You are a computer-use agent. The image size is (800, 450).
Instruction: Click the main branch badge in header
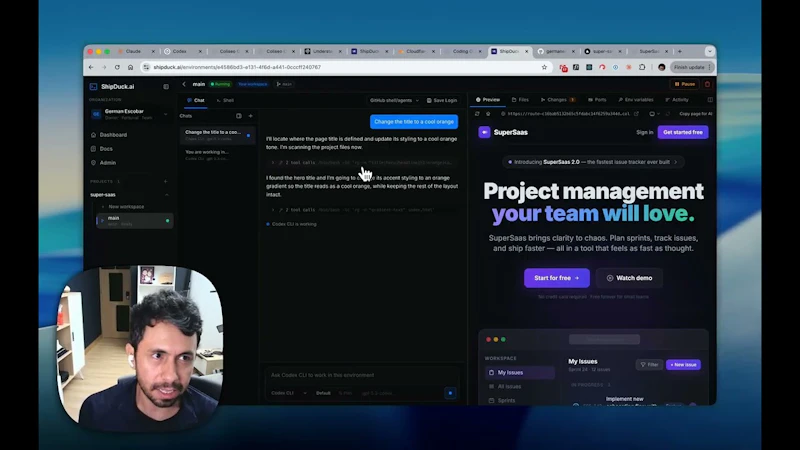[284, 84]
